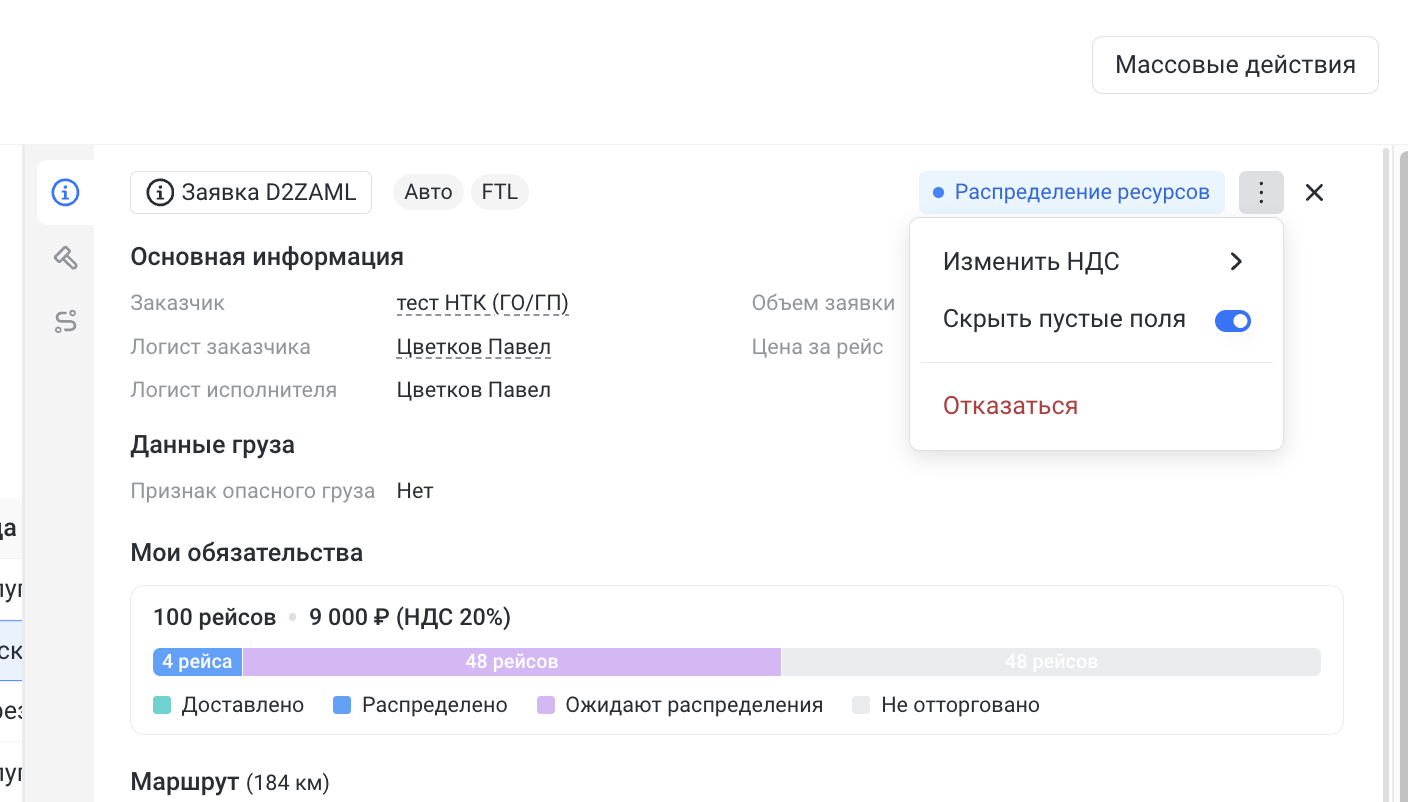This screenshot has width=1408, height=802.
Task: Select the auction hammer sidebar icon
Action: pyautogui.click(x=65, y=258)
